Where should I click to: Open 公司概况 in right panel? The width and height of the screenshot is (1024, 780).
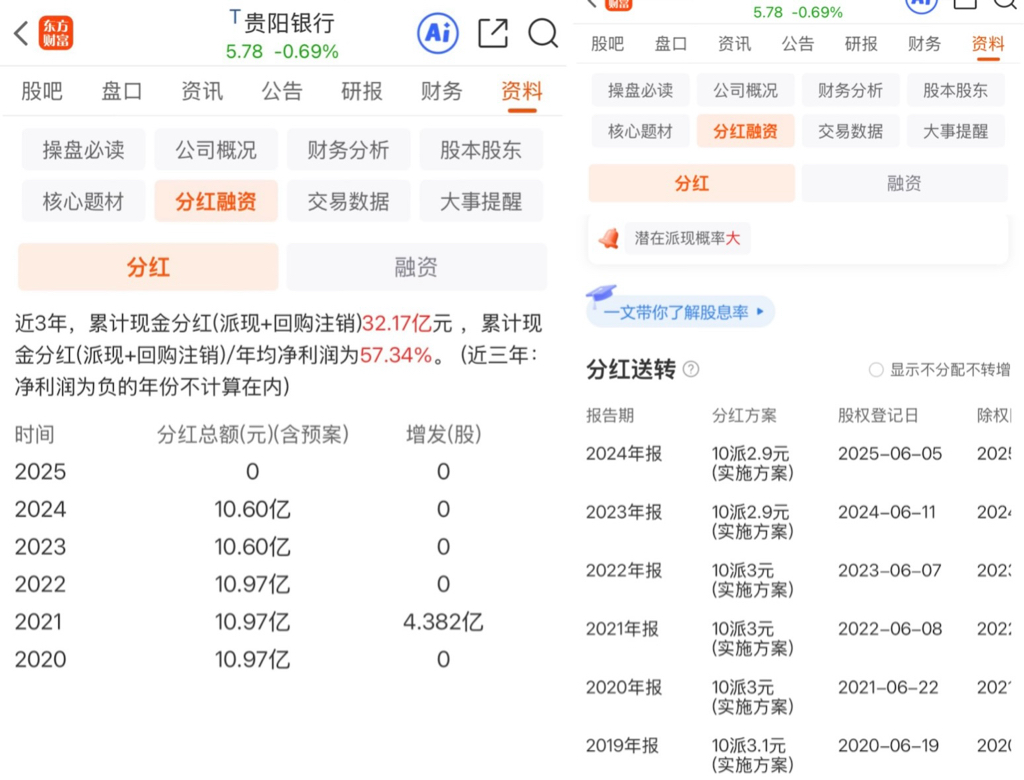coord(746,90)
